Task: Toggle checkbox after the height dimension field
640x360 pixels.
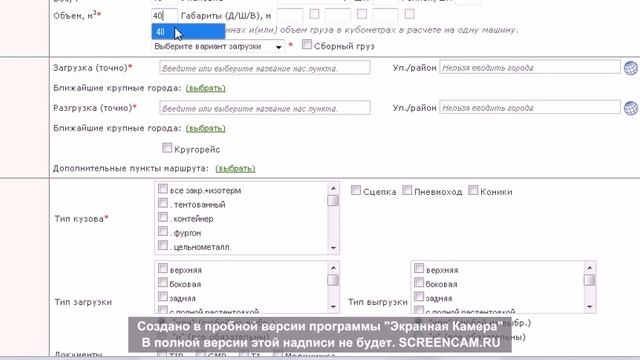Action: (x=409, y=14)
